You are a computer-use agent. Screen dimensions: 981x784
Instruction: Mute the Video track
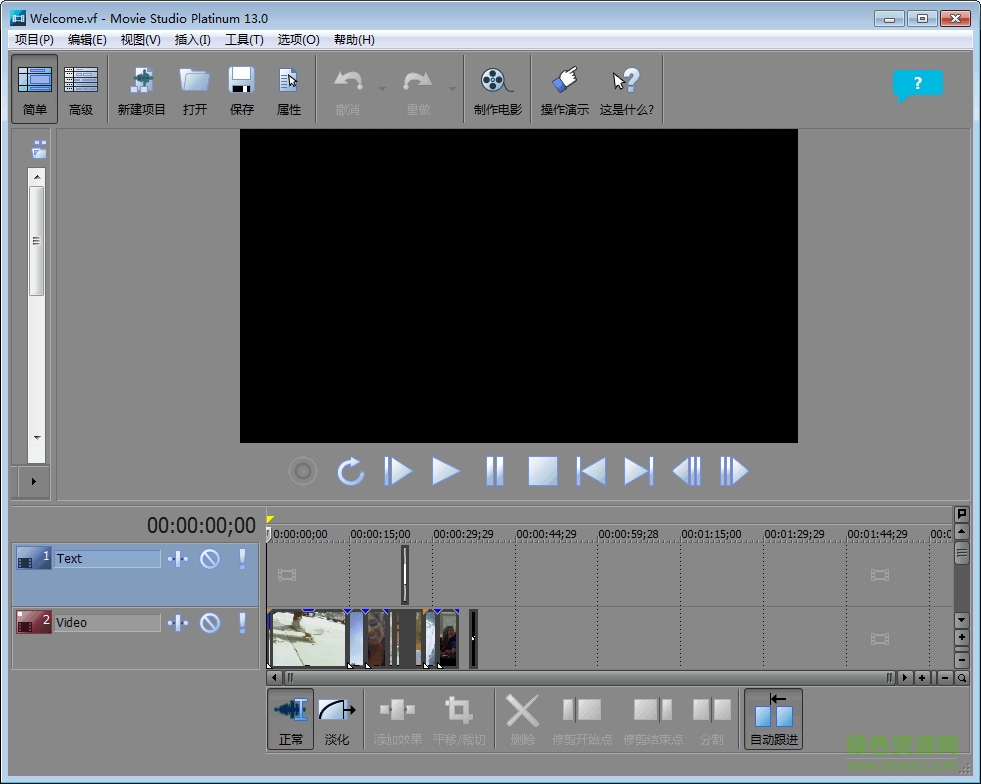210,622
